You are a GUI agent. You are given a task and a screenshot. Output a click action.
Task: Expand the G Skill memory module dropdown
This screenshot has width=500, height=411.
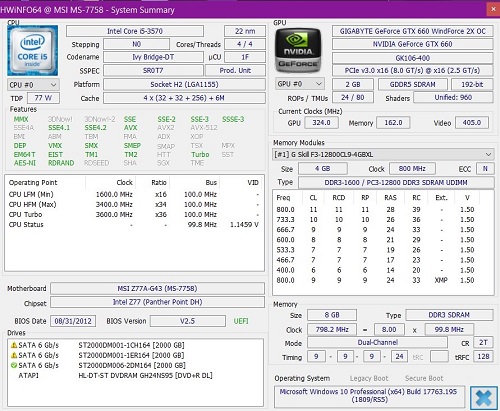(383, 154)
